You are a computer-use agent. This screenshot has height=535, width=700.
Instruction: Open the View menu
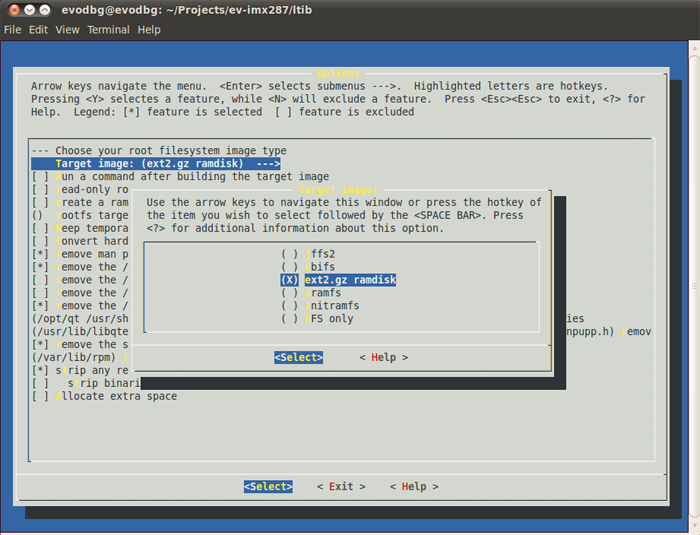click(x=67, y=30)
